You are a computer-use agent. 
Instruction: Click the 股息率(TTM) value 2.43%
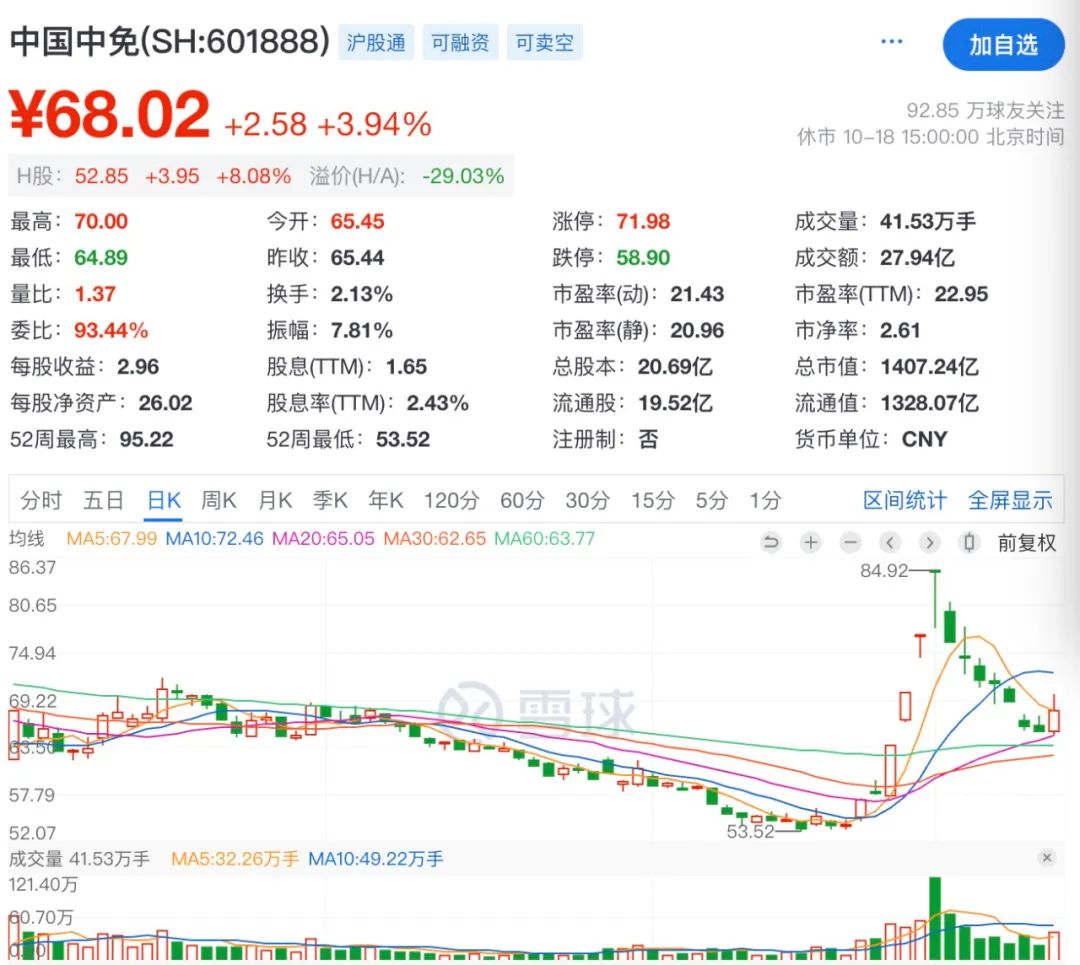click(437, 403)
